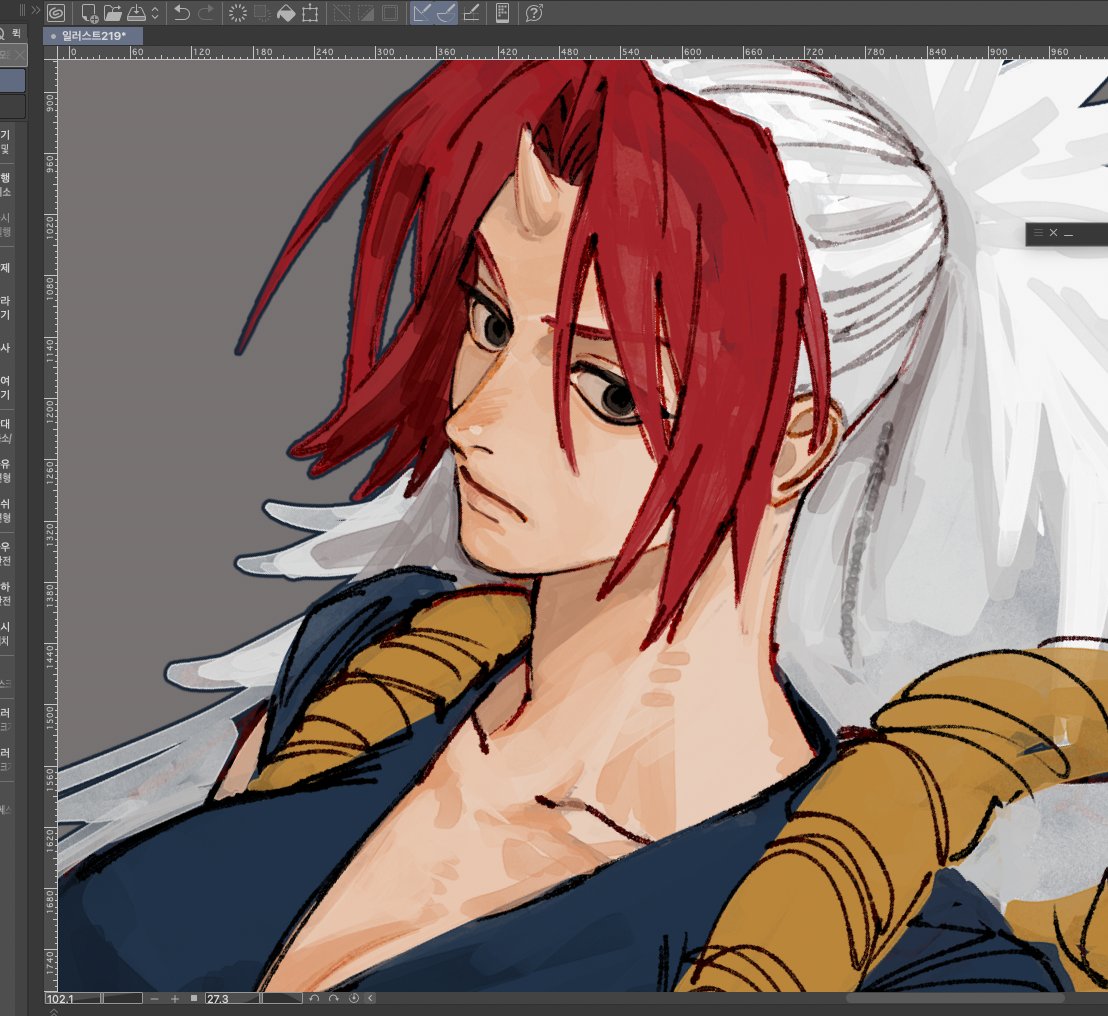The height and width of the screenshot is (1016, 1108).
Task: Create a new canvas with New icon
Action: [89, 13]
